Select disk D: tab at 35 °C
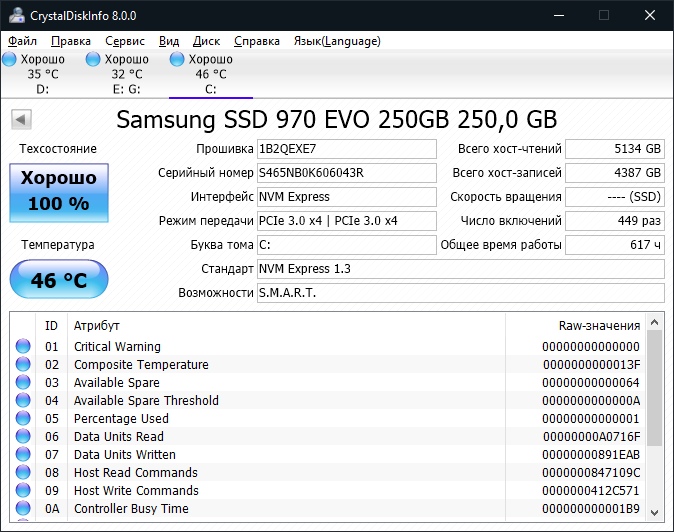 (42, 74)
